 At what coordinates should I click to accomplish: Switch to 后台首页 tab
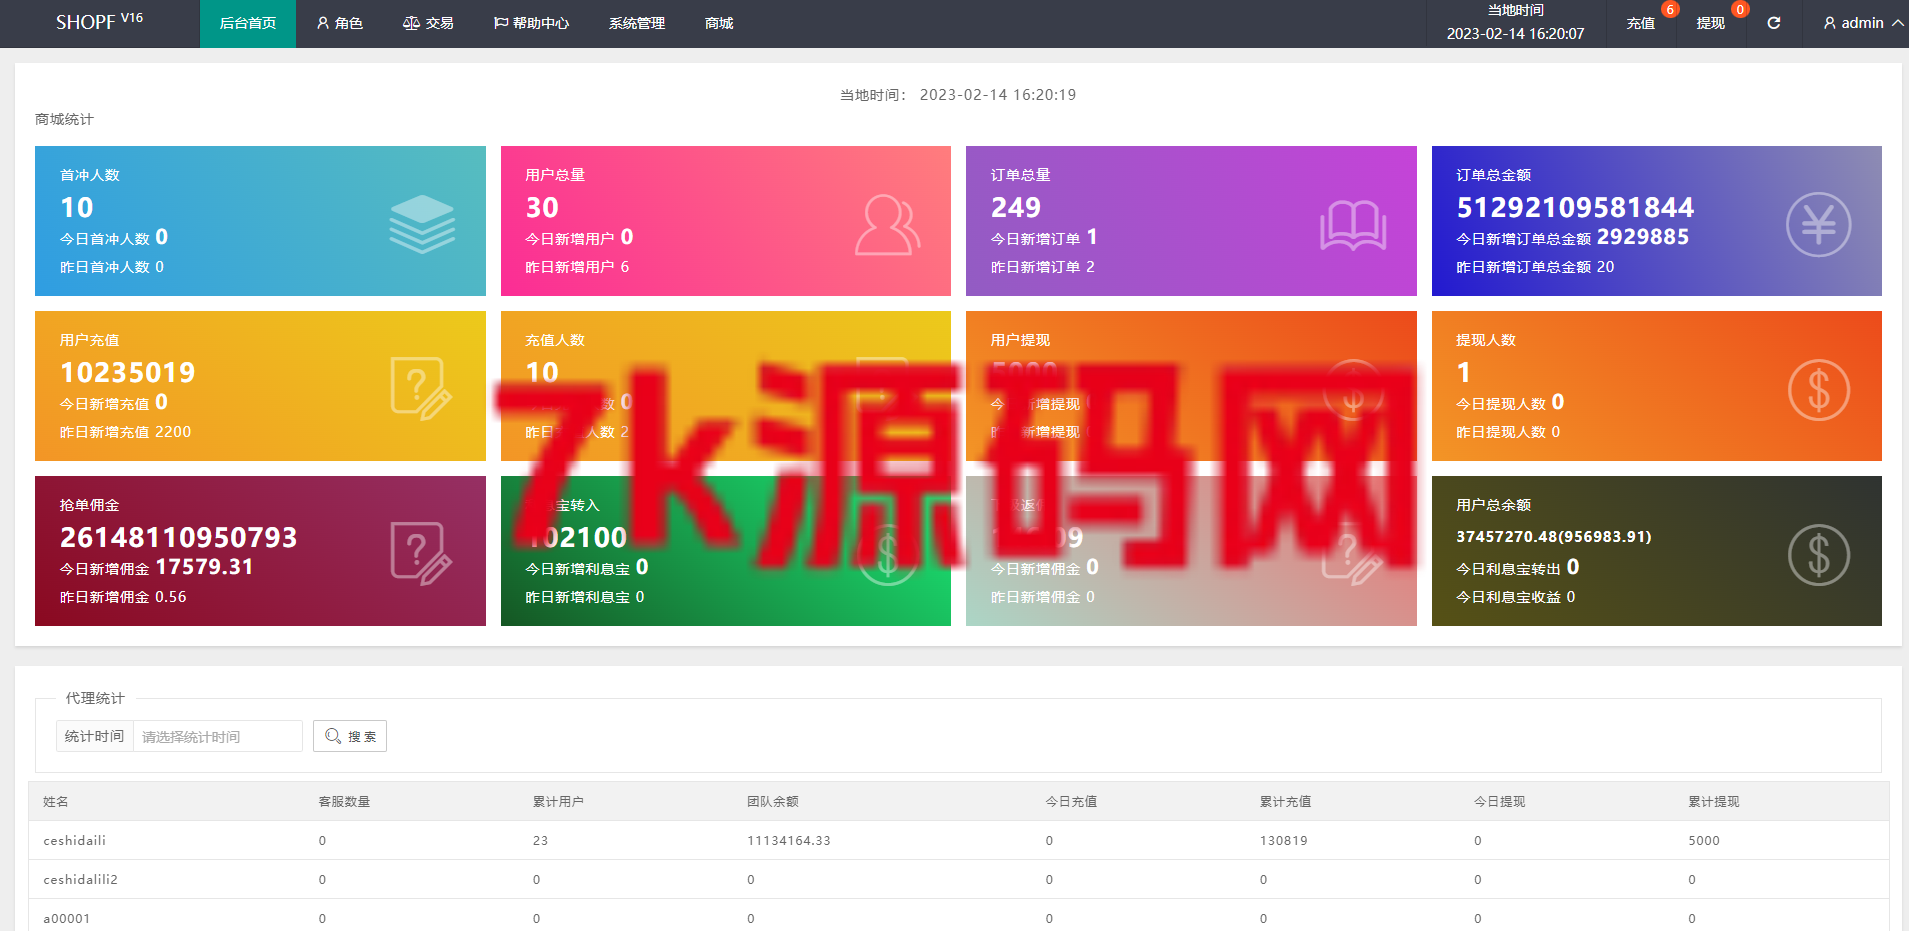(248, 23)
